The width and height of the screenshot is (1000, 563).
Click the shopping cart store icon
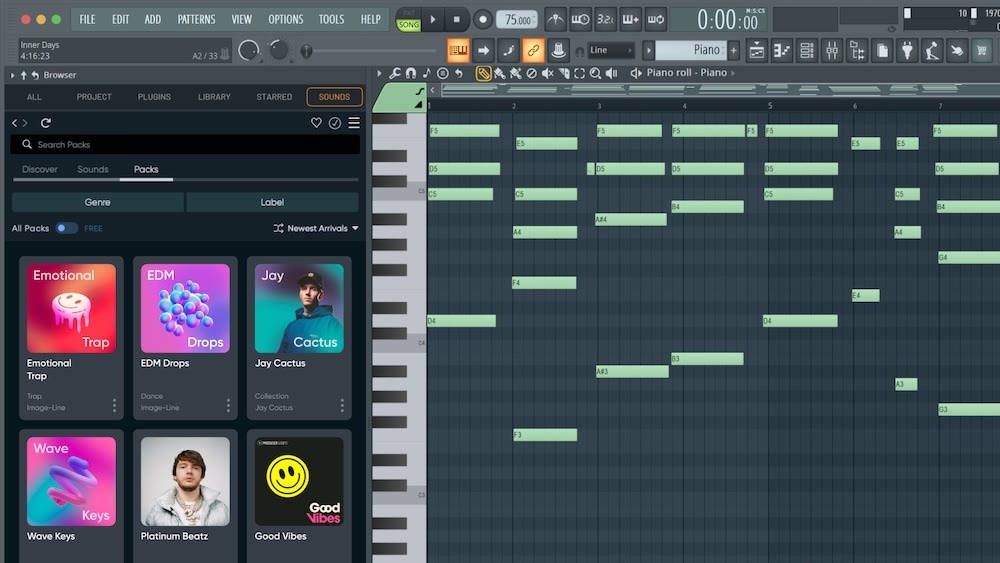982,50
